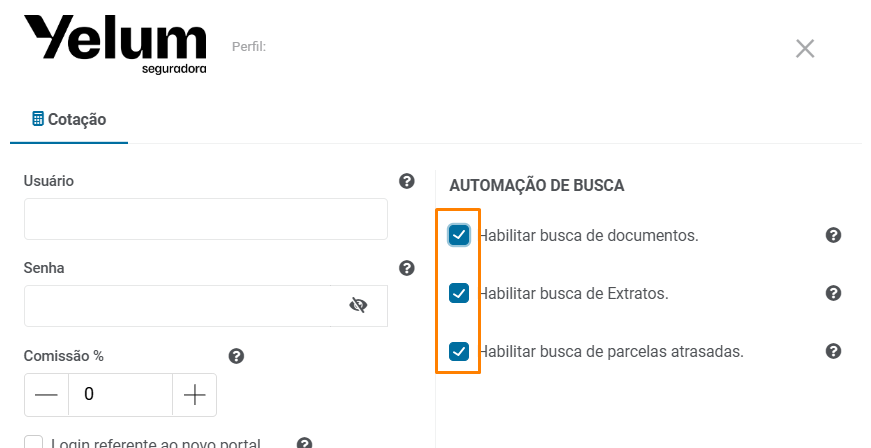Click into the Usuário input field

[x=206, y=219]
